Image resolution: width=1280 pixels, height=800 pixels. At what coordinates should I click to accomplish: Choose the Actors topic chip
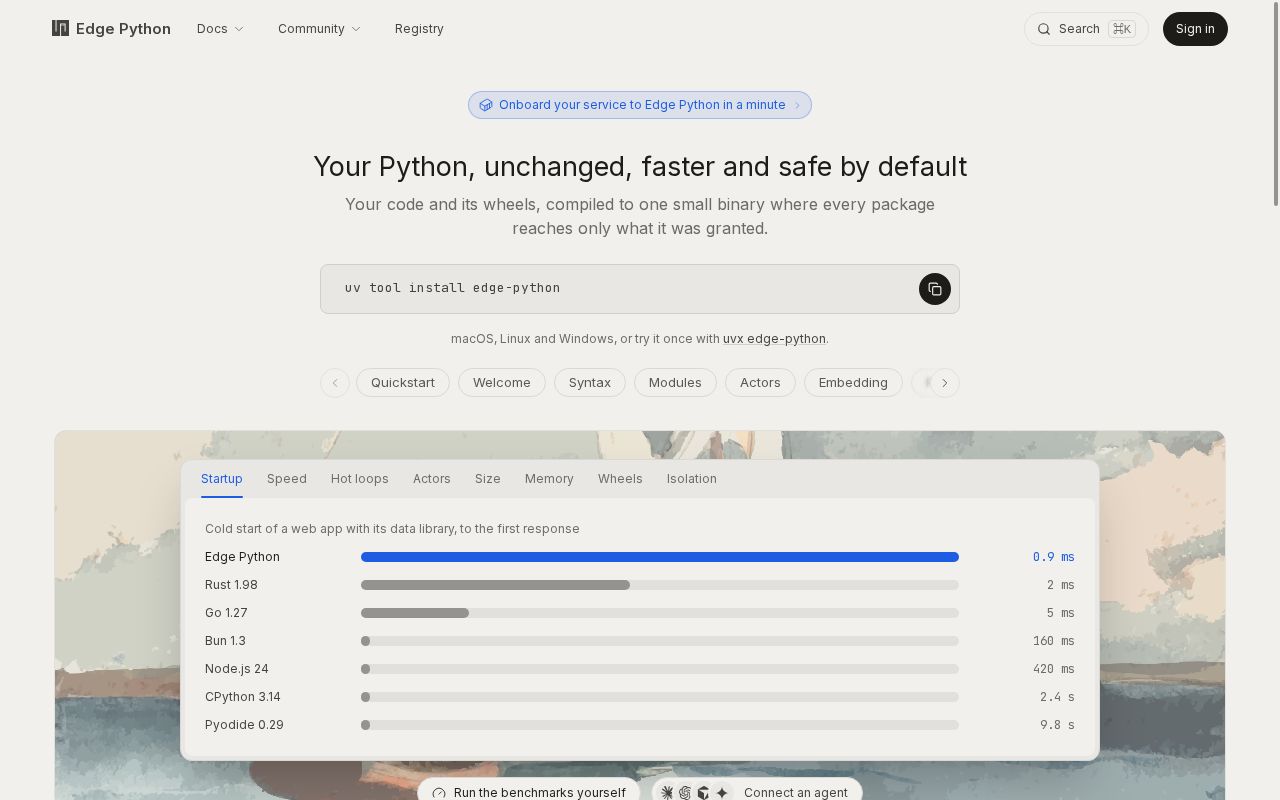click(x=760, y=383)
